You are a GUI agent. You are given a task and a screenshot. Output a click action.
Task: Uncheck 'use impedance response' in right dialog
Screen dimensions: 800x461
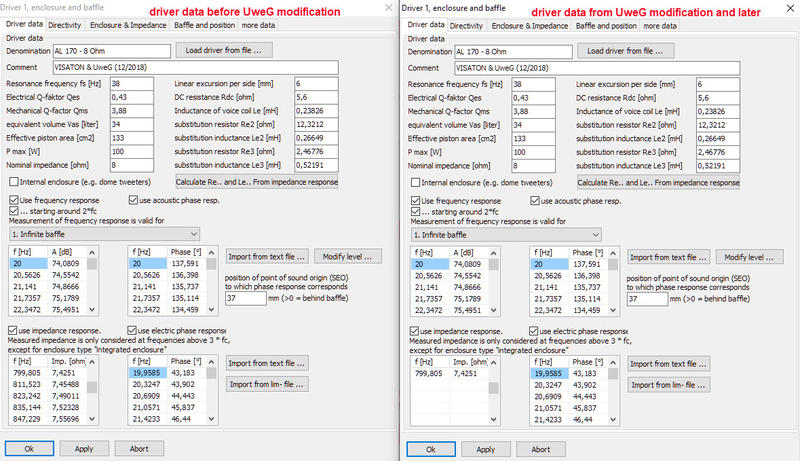[x=415, y=330]
